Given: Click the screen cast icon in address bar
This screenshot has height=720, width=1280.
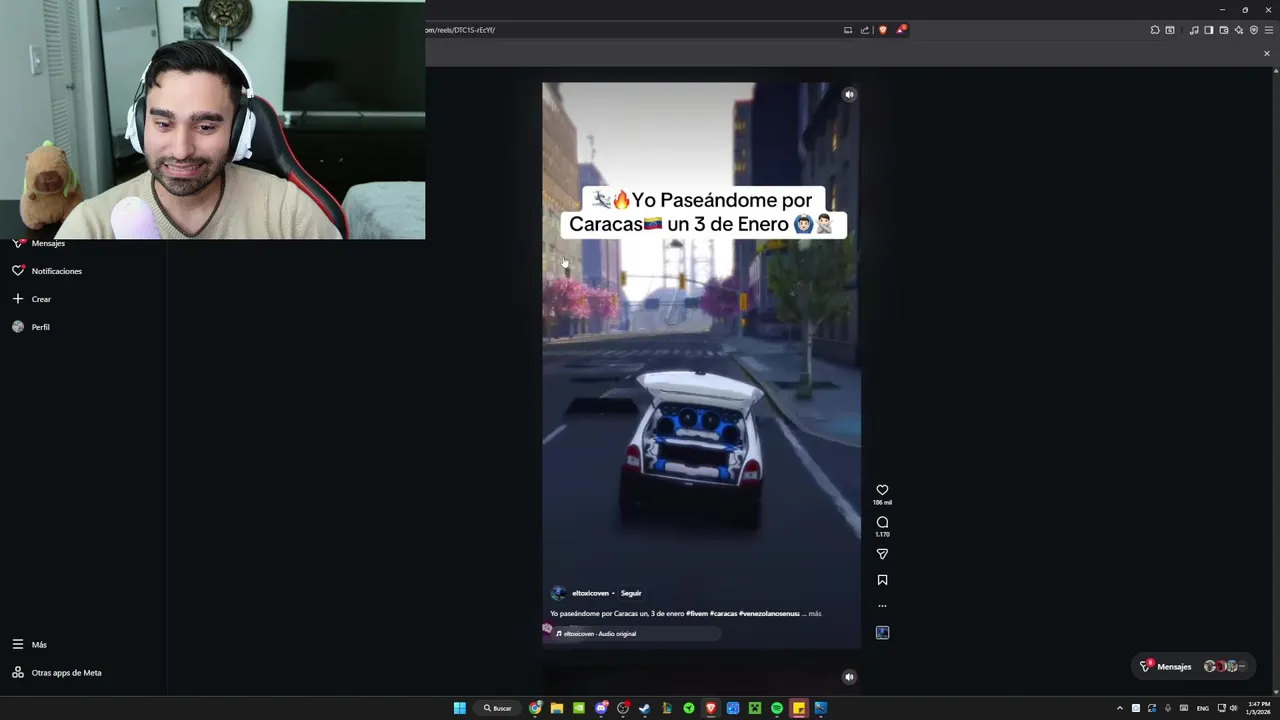Looking at the screenshot, I should coord(848,30).
